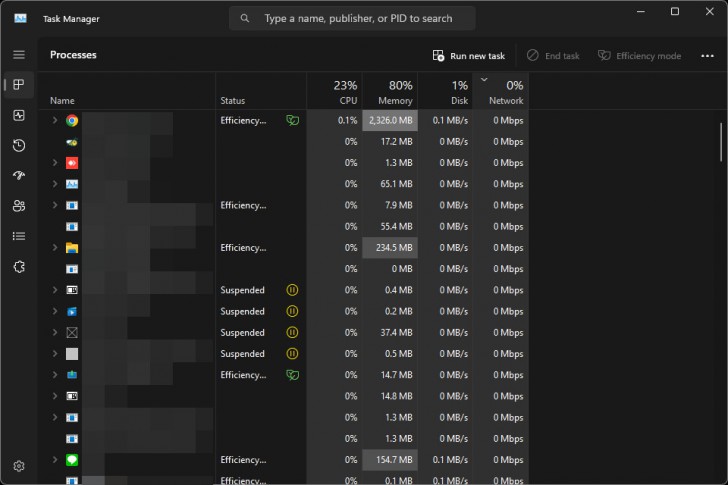728x485 pixels.
Task: Sort by the Network column header
Action: [x=501, y=91]
